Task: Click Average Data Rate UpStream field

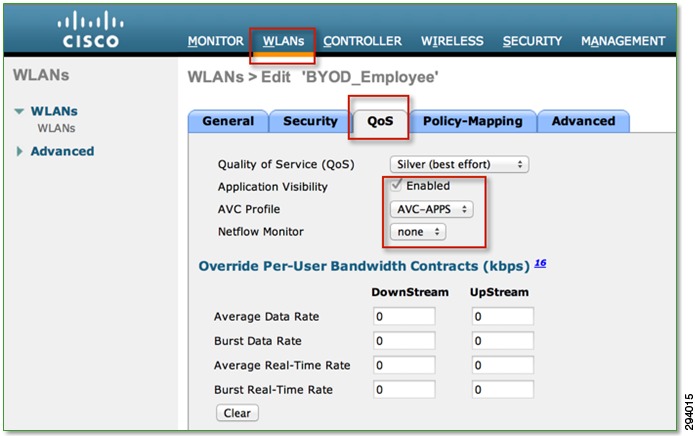Action: tap(503, 316)
